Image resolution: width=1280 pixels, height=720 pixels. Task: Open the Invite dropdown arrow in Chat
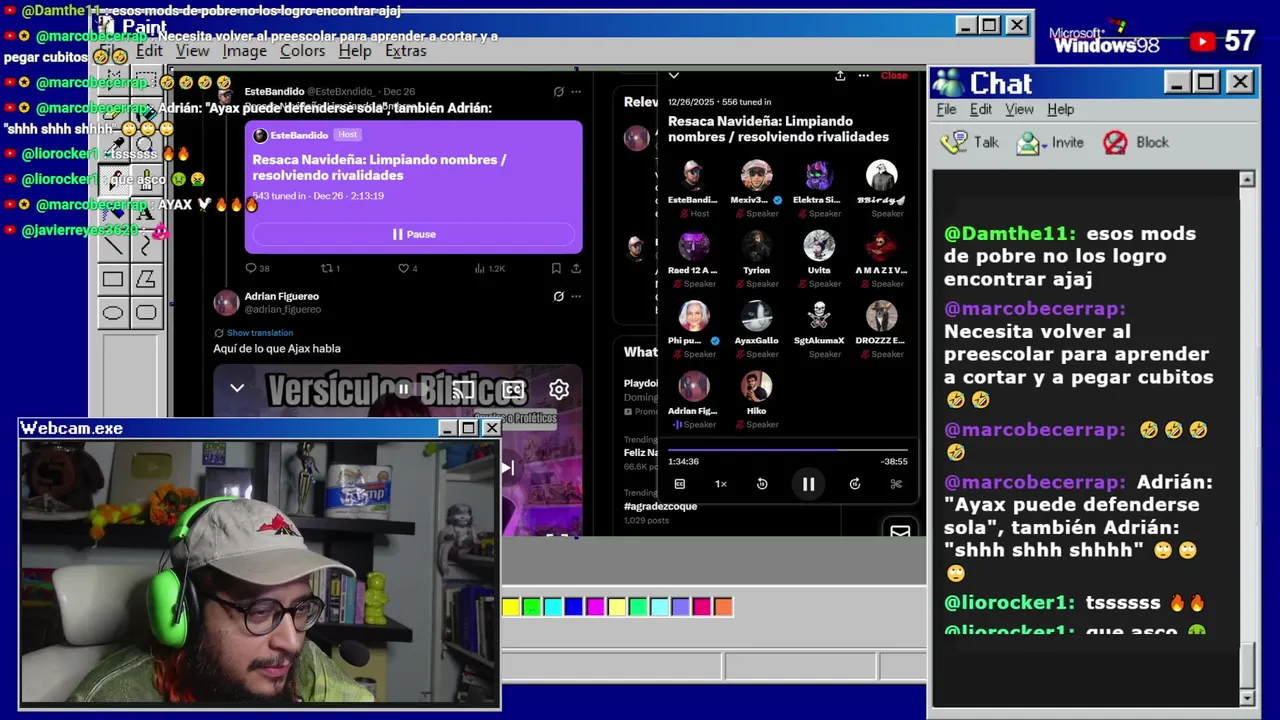click(x=1044, y=145)
